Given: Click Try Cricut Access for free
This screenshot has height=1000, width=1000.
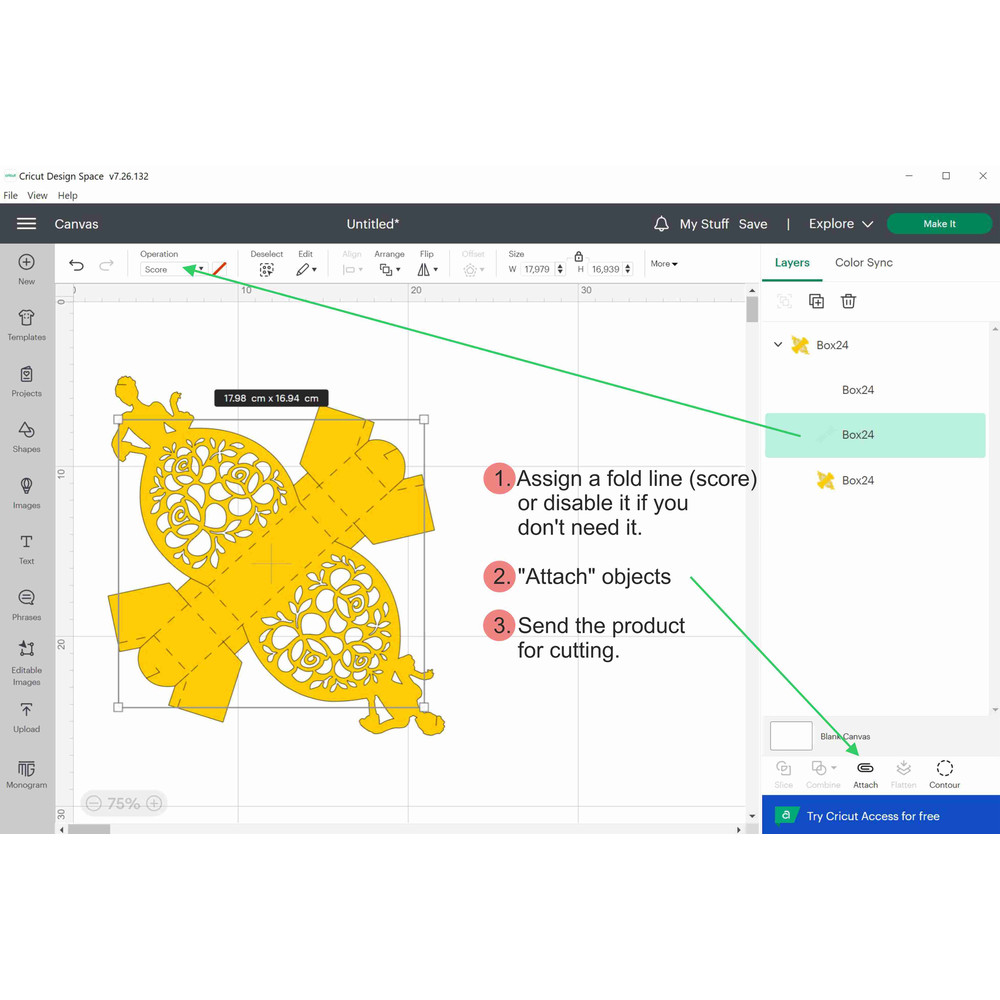Looking at the screenshot, I should [x=873, y=816].
